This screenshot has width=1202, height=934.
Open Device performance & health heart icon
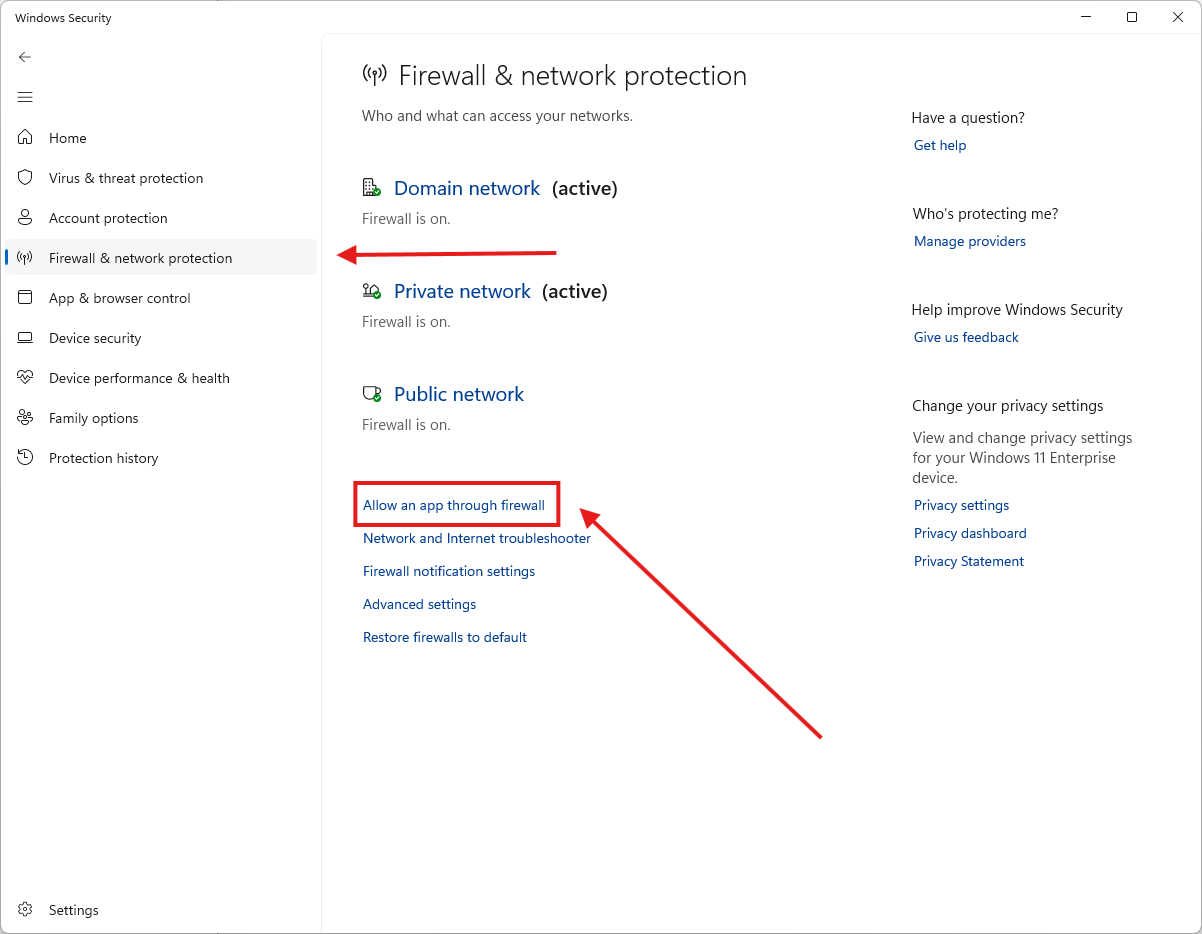(26, 378)
